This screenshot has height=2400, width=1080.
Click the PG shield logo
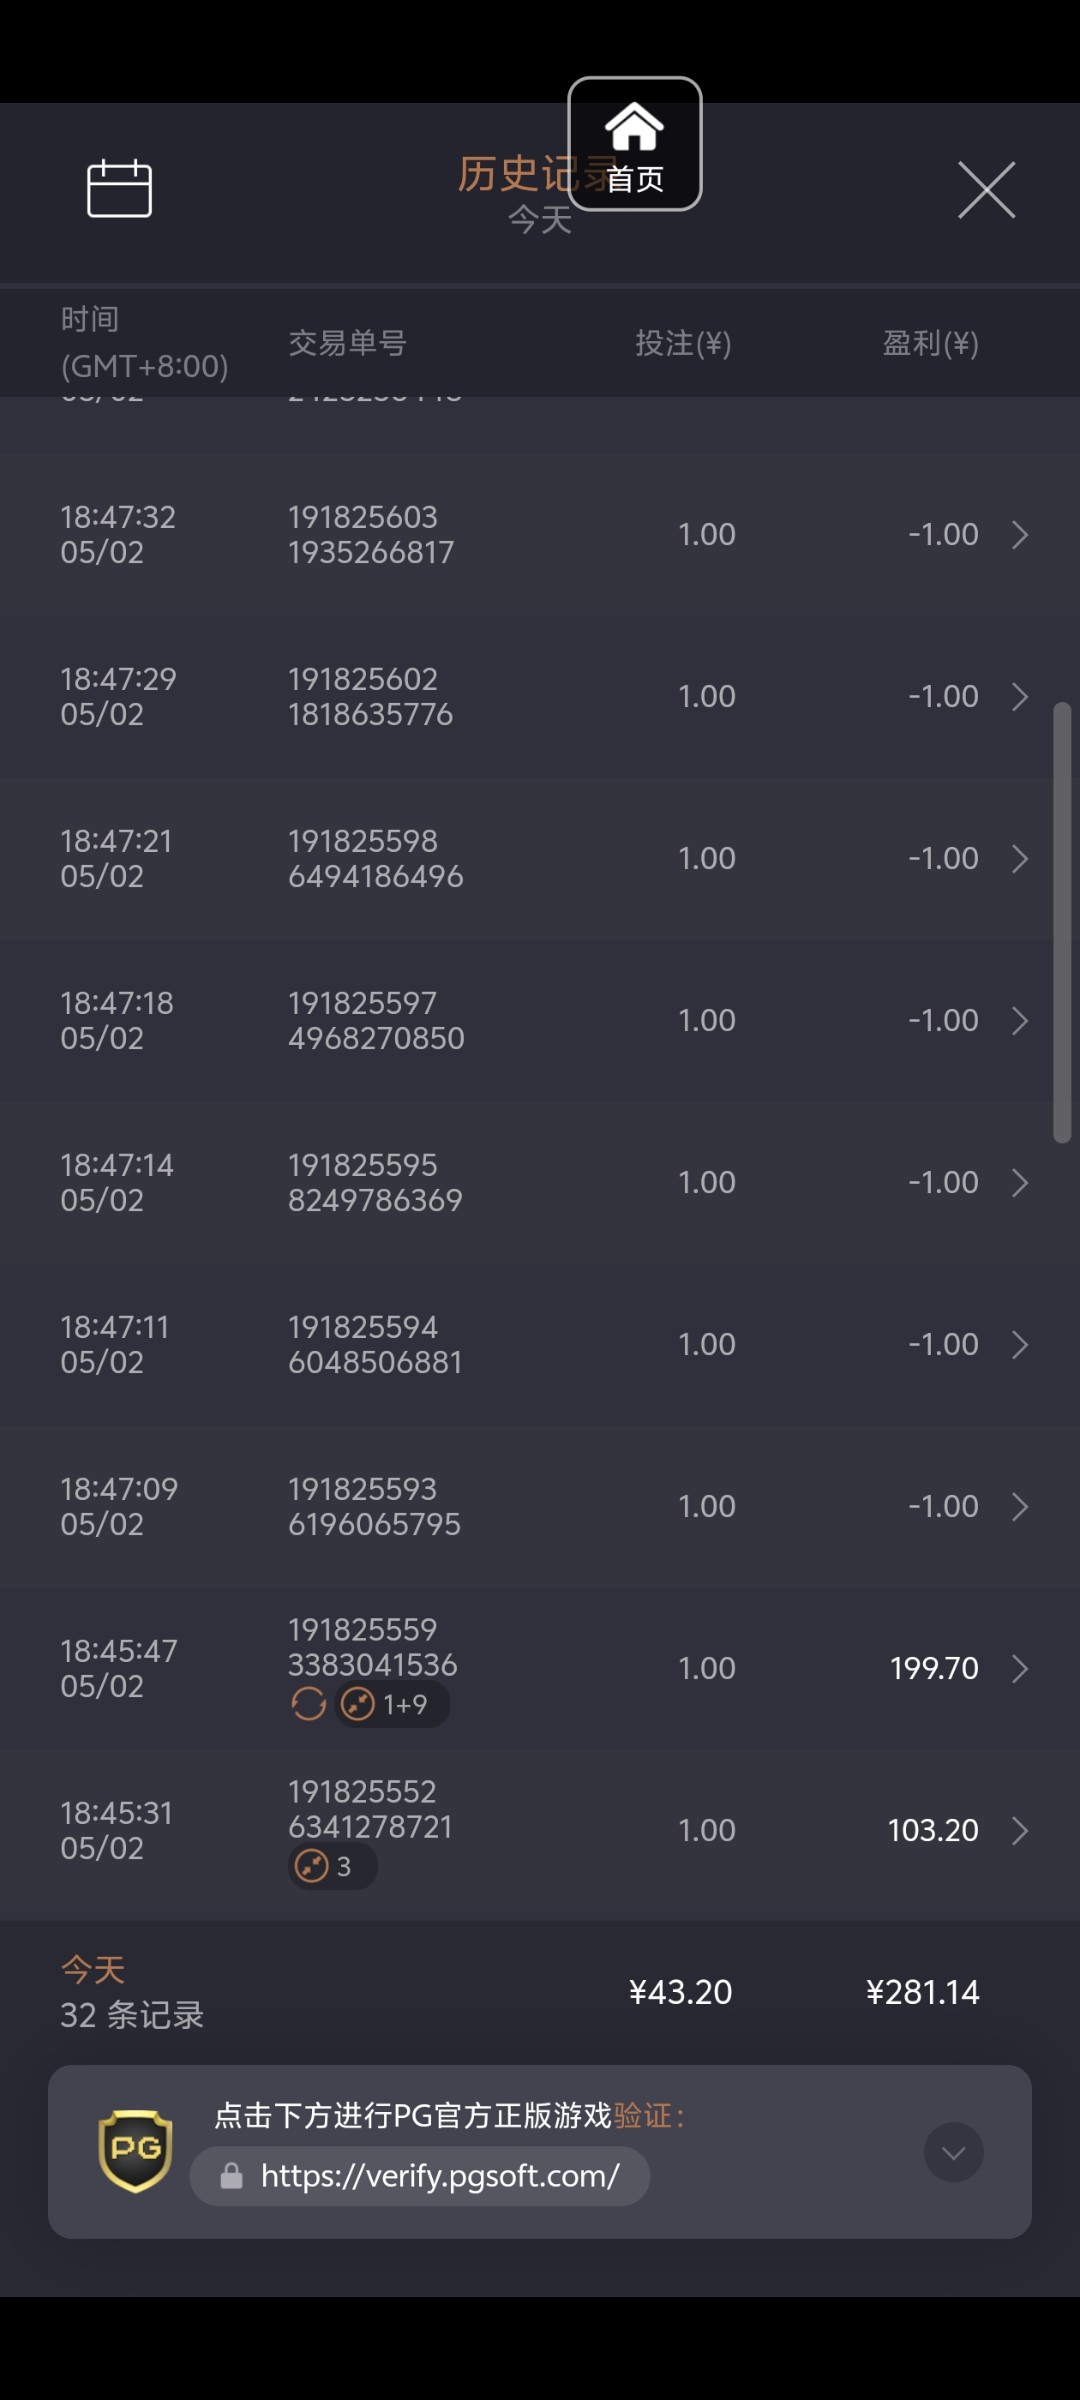point(135,2150)
